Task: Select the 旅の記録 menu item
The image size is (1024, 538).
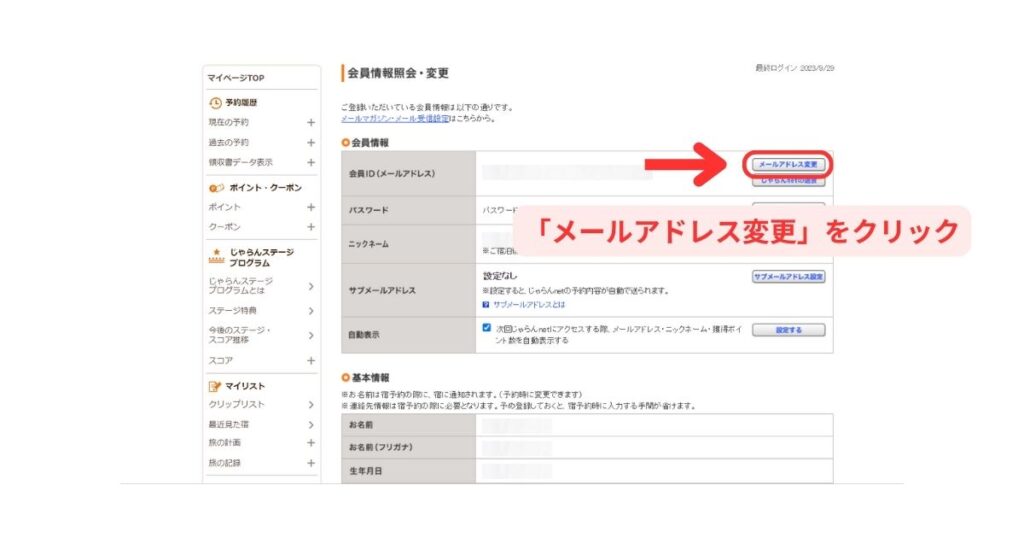Action: 225,463
